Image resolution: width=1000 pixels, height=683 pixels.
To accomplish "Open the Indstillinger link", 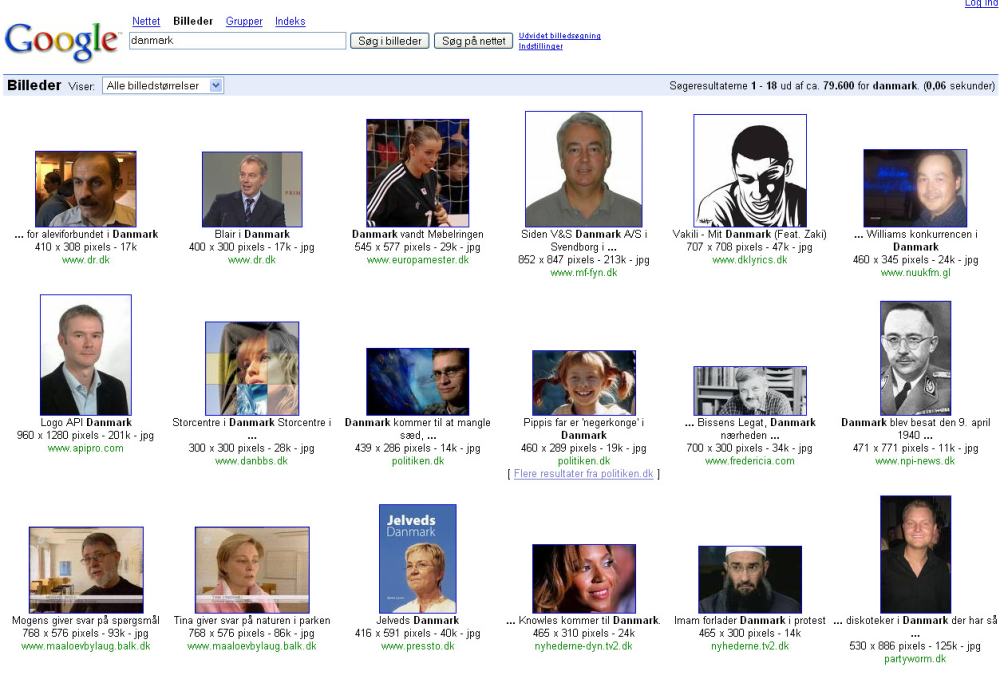I will 540,46.
